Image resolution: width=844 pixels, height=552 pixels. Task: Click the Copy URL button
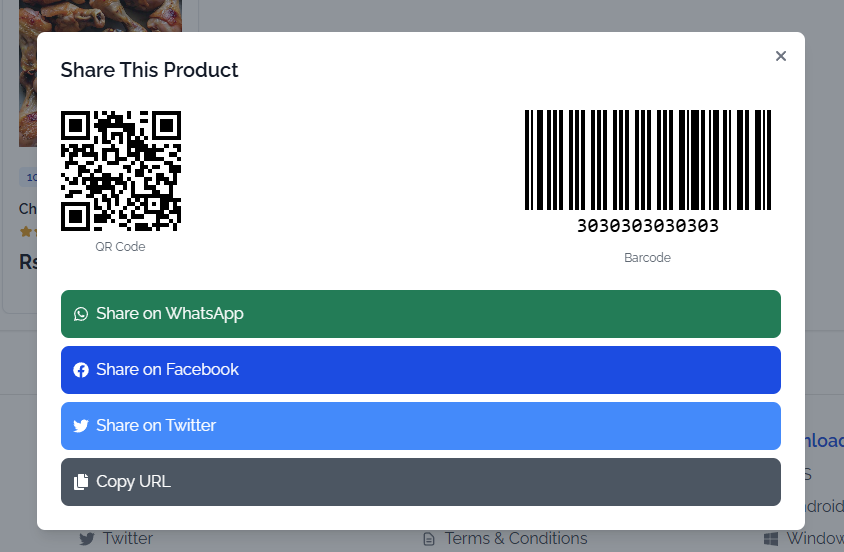[421, 482]
